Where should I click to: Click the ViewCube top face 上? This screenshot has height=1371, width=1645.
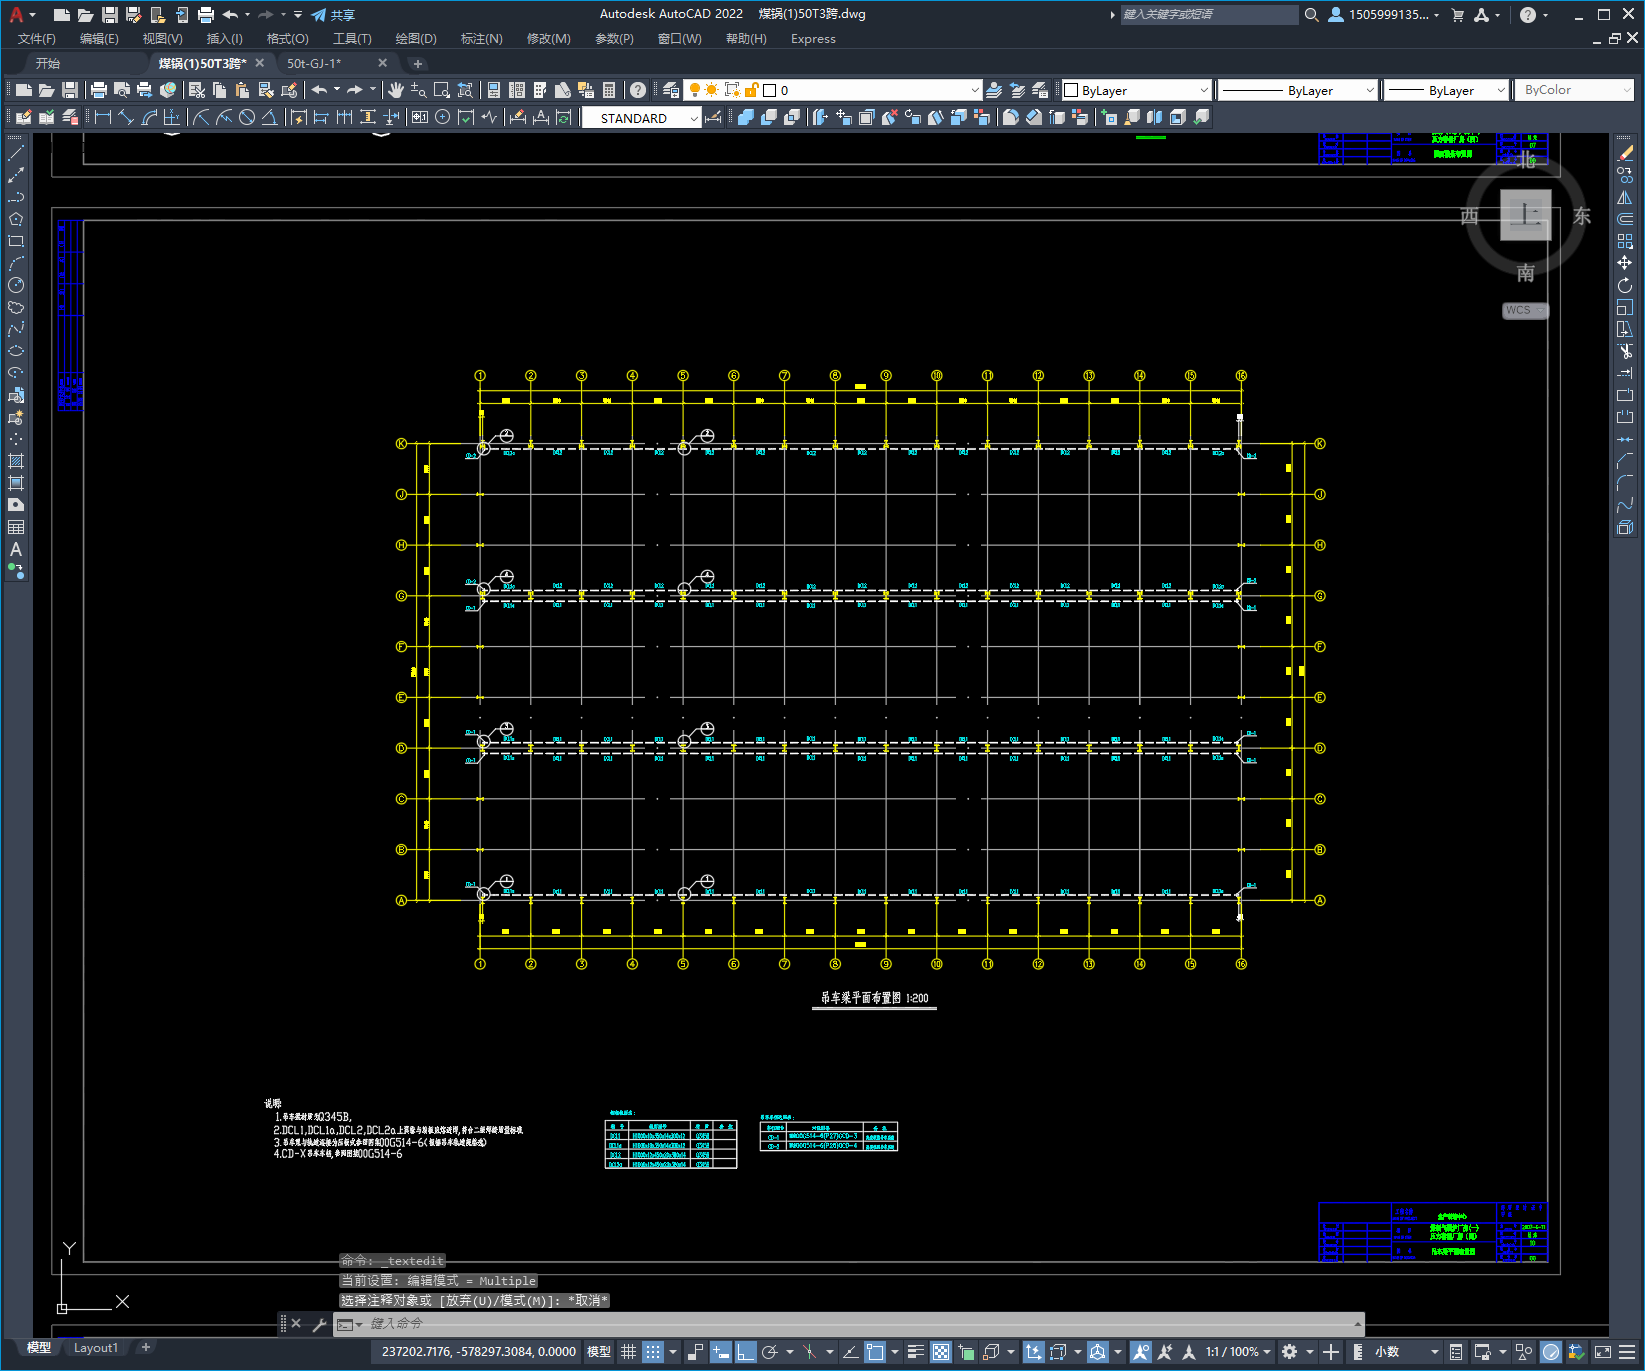click(1525, 214)
